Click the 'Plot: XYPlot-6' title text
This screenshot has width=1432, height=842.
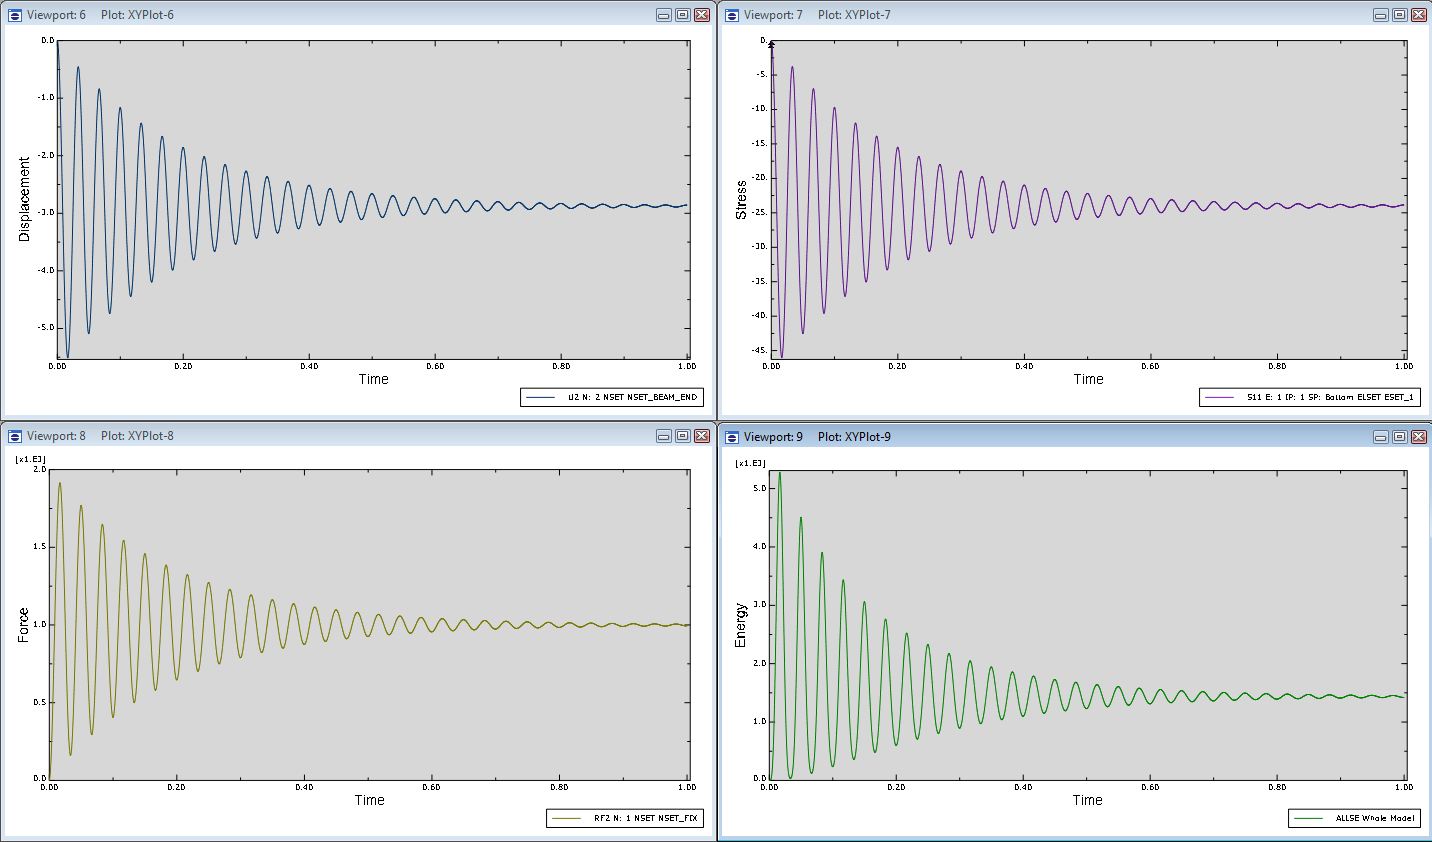click(x=137, y=15)
